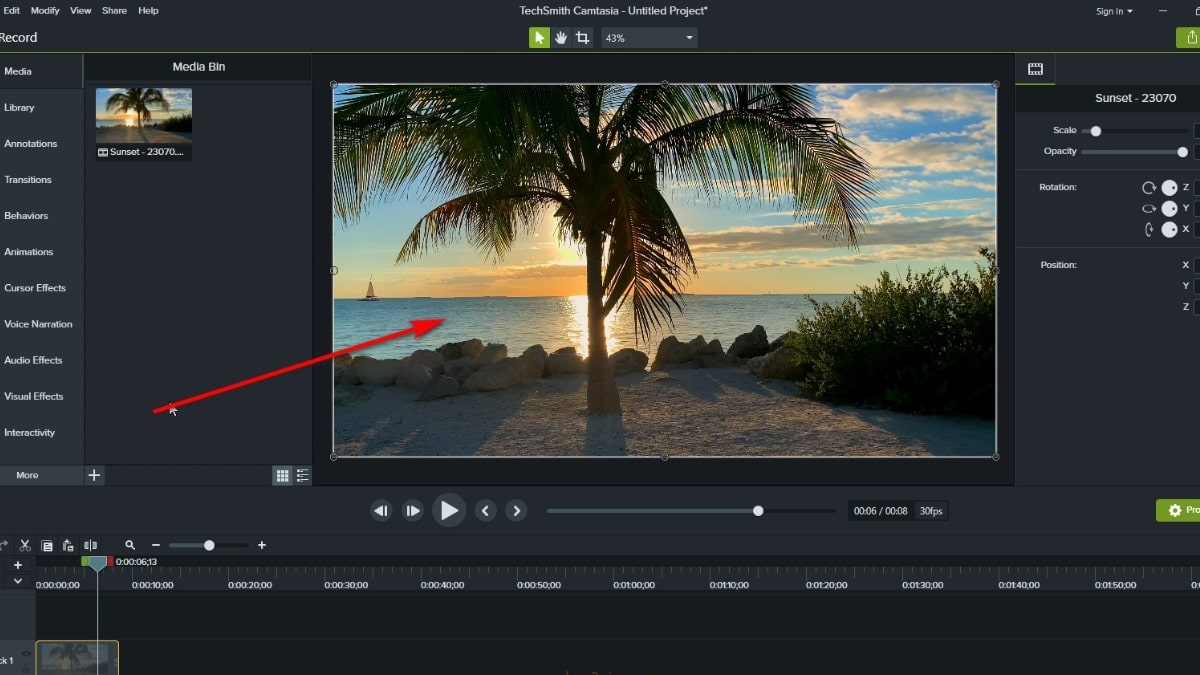Click the timeline zoom out minus button
The height and width of the screenshot is (675, 1200).
click(x=156, y=545)
